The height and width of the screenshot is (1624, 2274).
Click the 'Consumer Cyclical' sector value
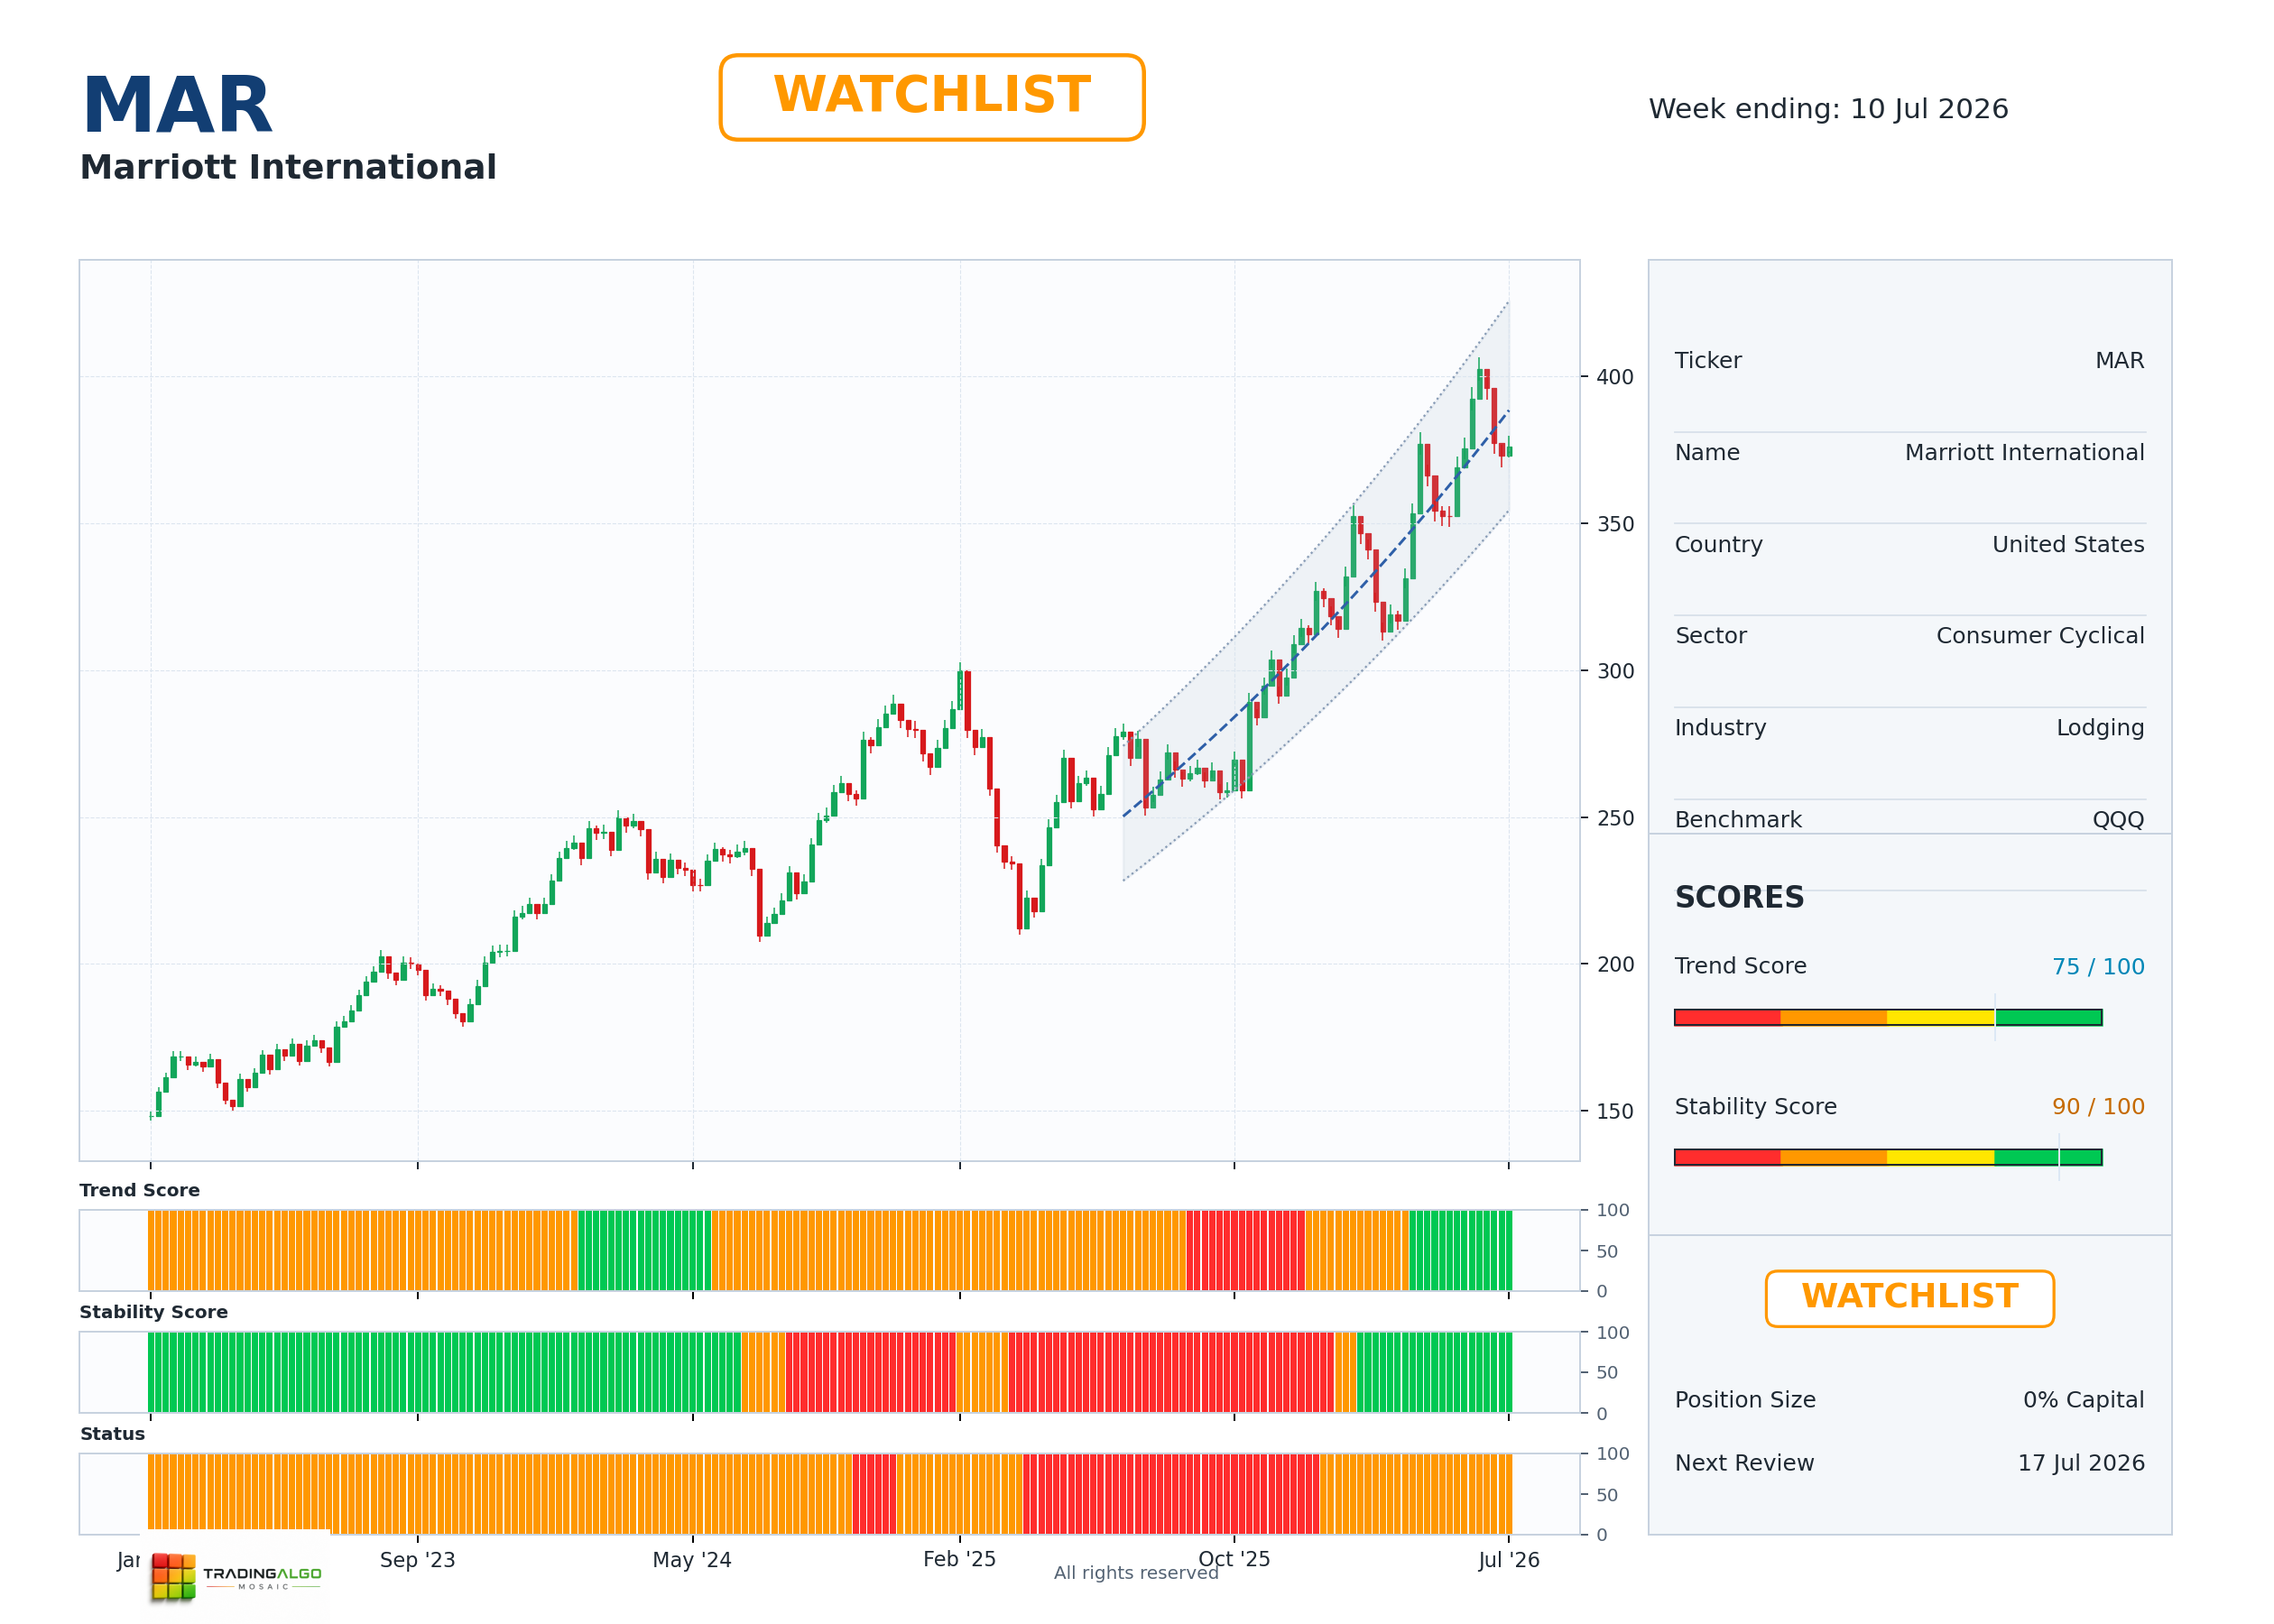tap(2040, 635)
